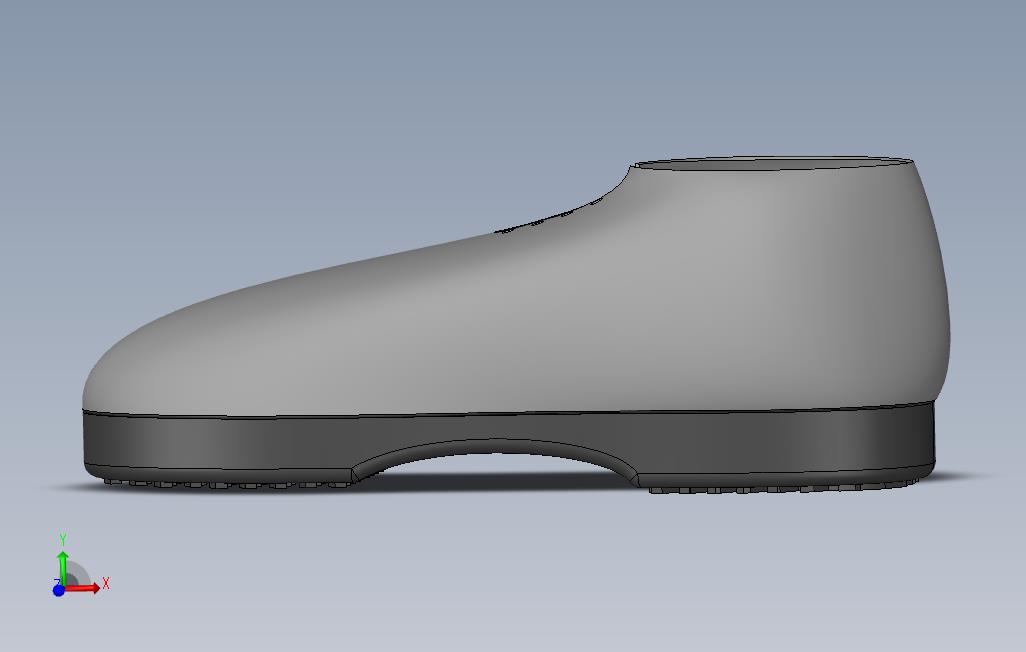Click the green Y axis arrow of the triad
This screenshot has height=652, width=1026.
click(63, 568)
